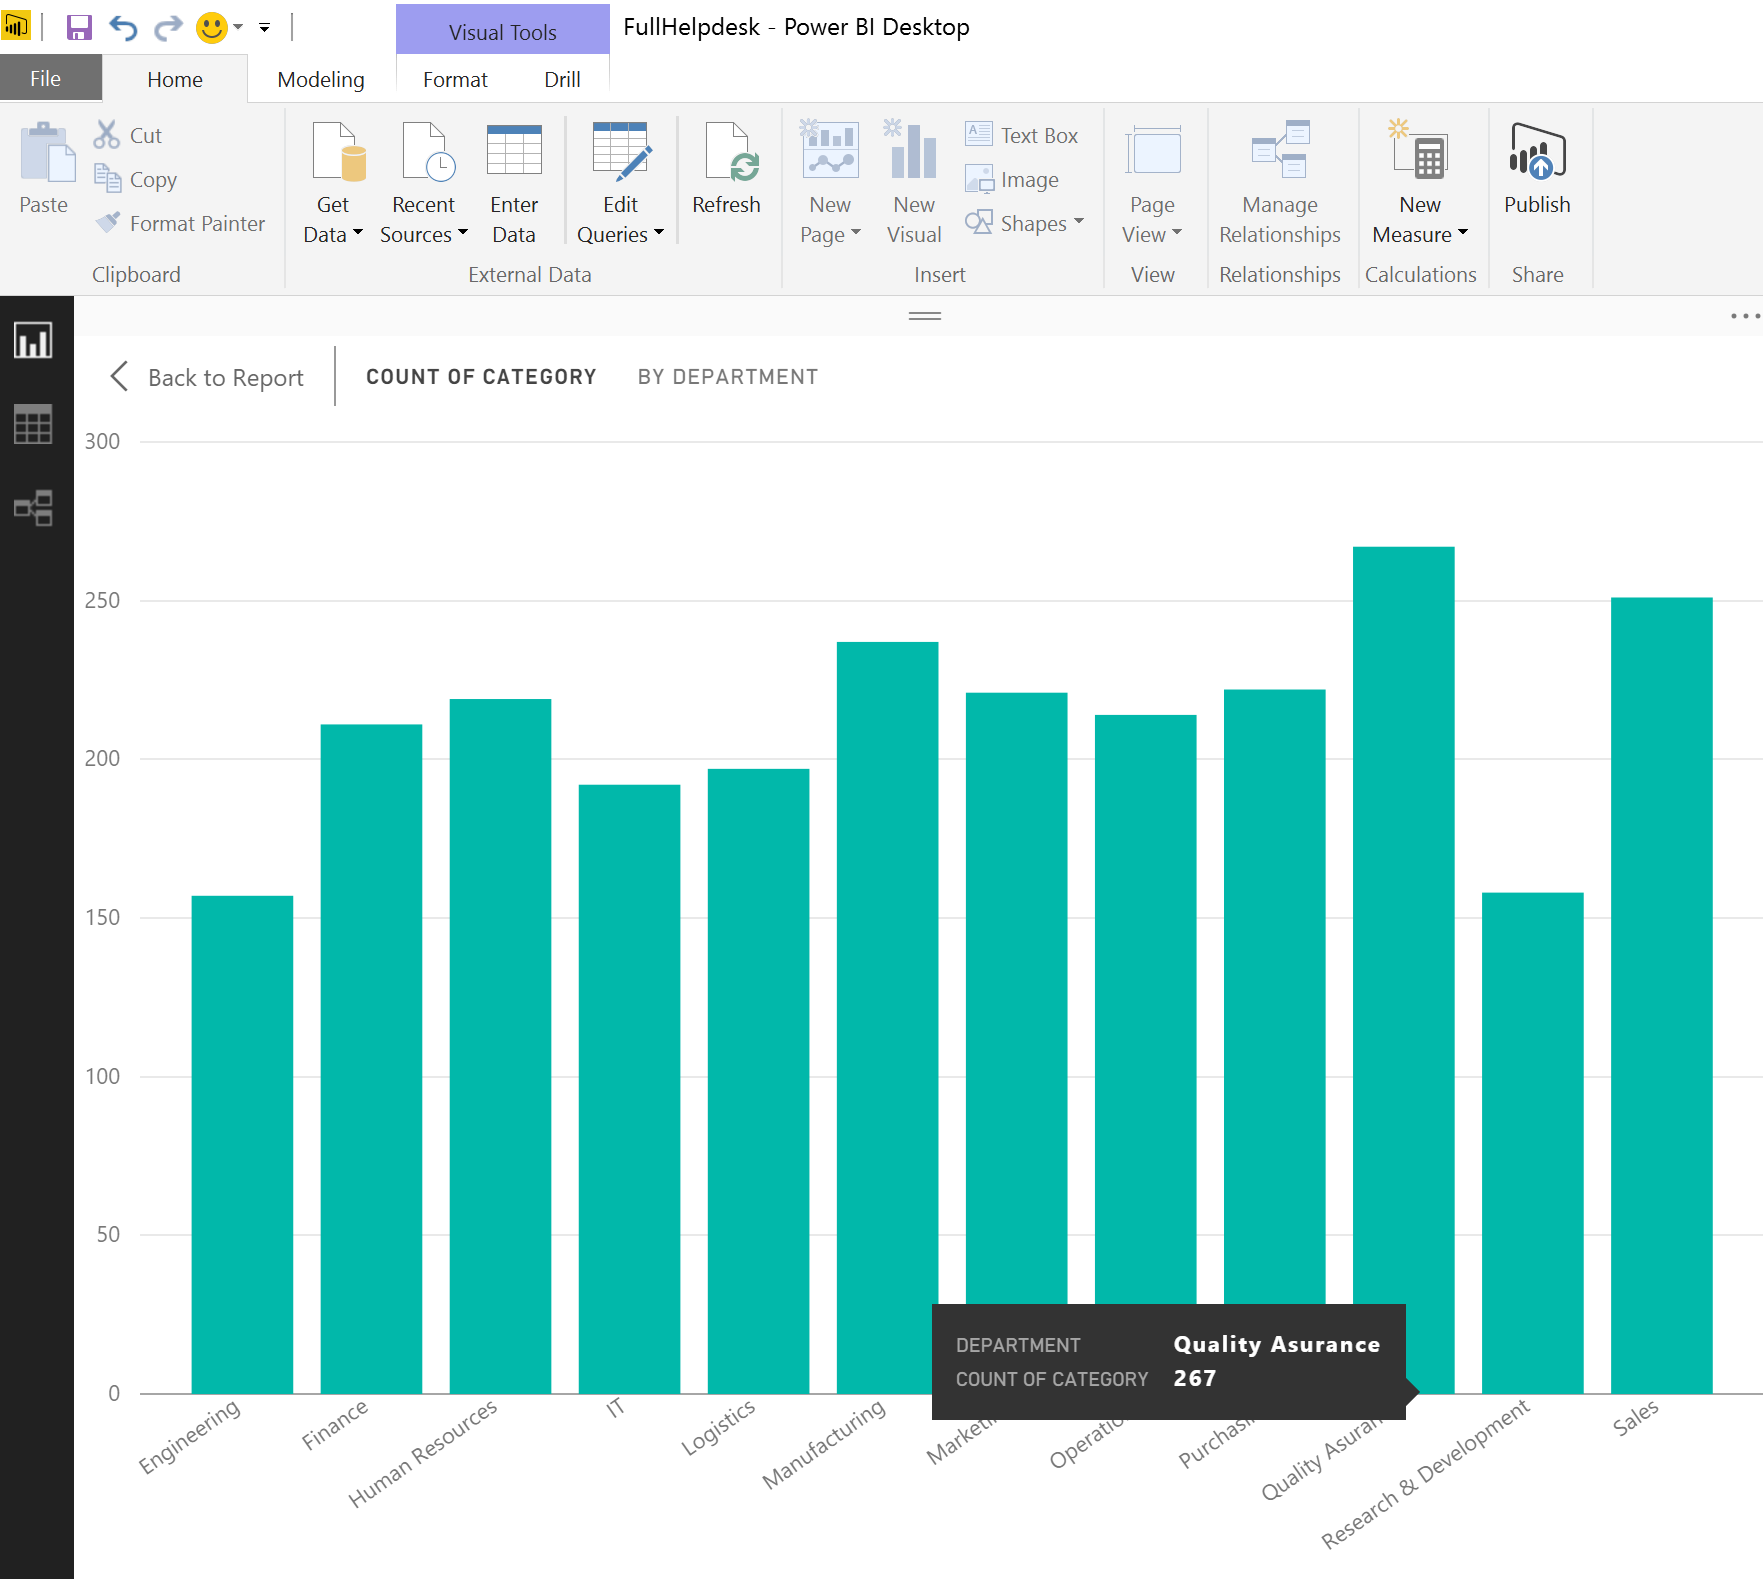Click the smiley feedback icon
1763x1579 pixels.
click(x=211, y=27)
